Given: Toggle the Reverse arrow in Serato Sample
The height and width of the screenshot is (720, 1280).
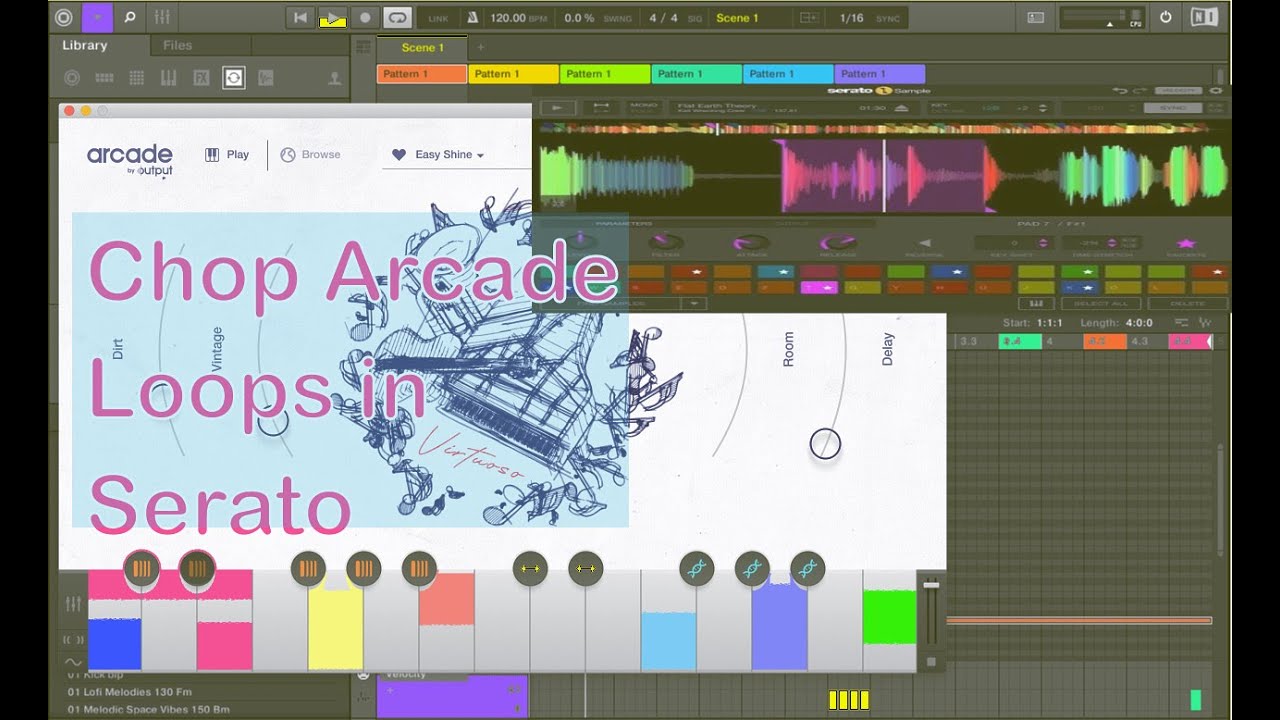Looking at the screenshot, I should [x=924, y=242].
